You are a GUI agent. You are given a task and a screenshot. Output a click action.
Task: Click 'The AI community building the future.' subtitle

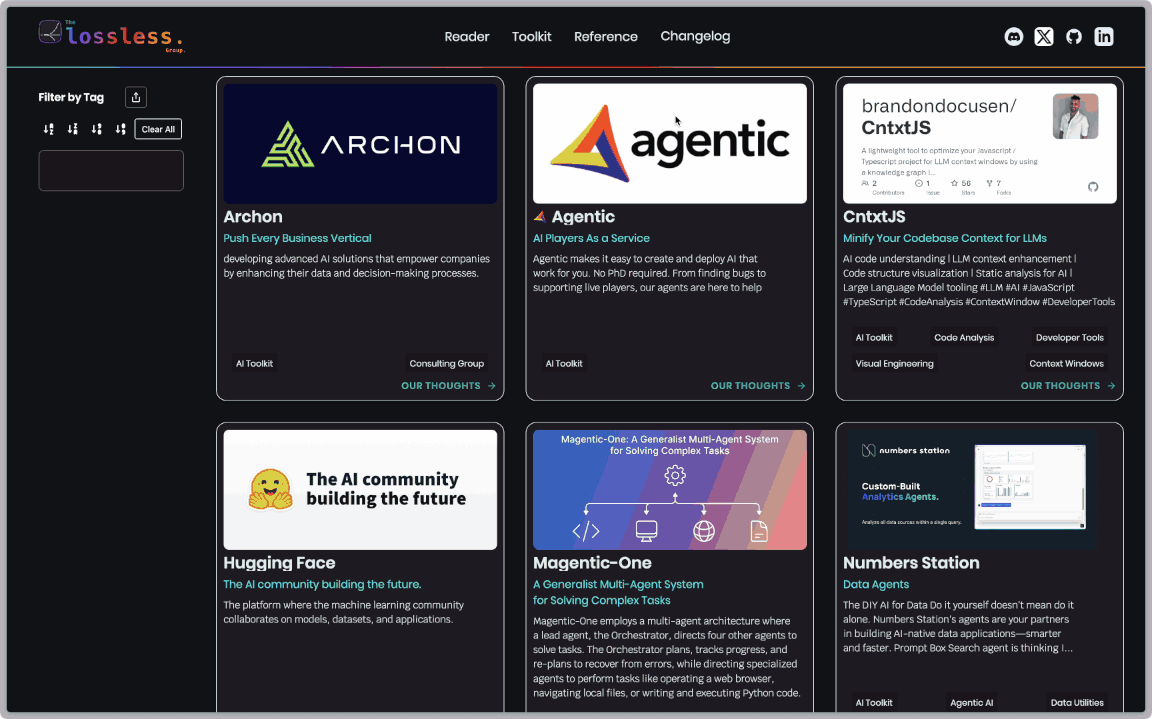click(323, 585)
